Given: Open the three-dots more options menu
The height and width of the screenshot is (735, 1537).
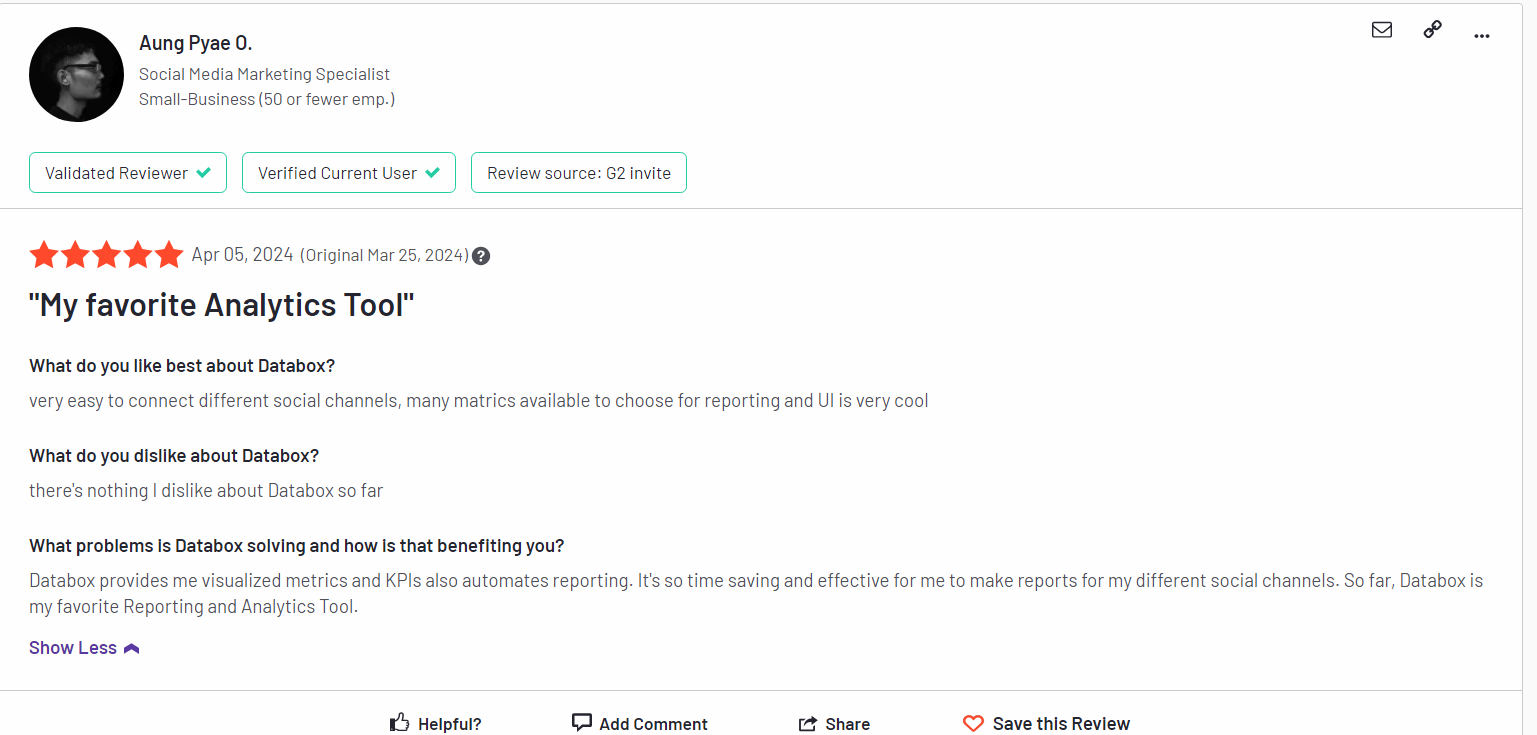Looking at the screenshot, I should [1482, 36].
